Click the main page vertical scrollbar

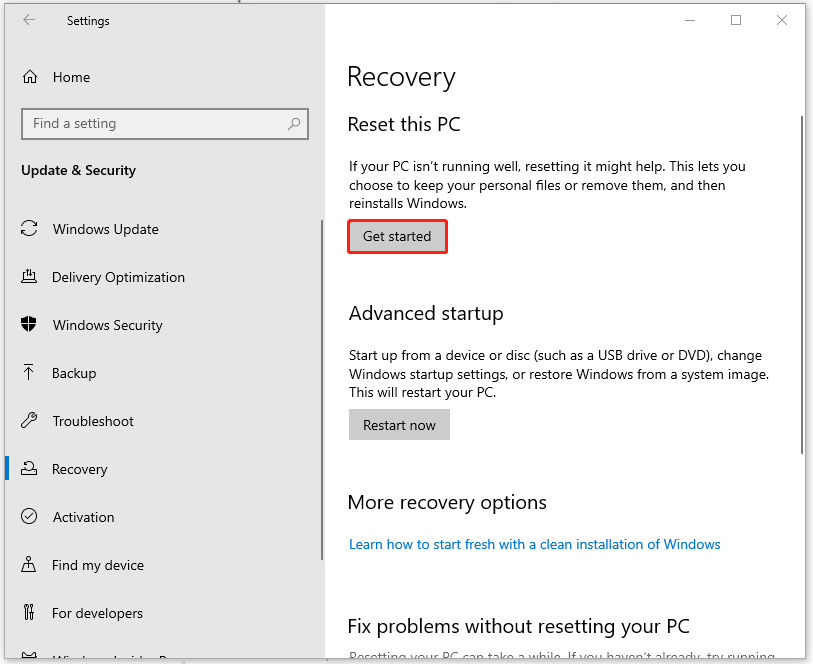click(801, 285)
